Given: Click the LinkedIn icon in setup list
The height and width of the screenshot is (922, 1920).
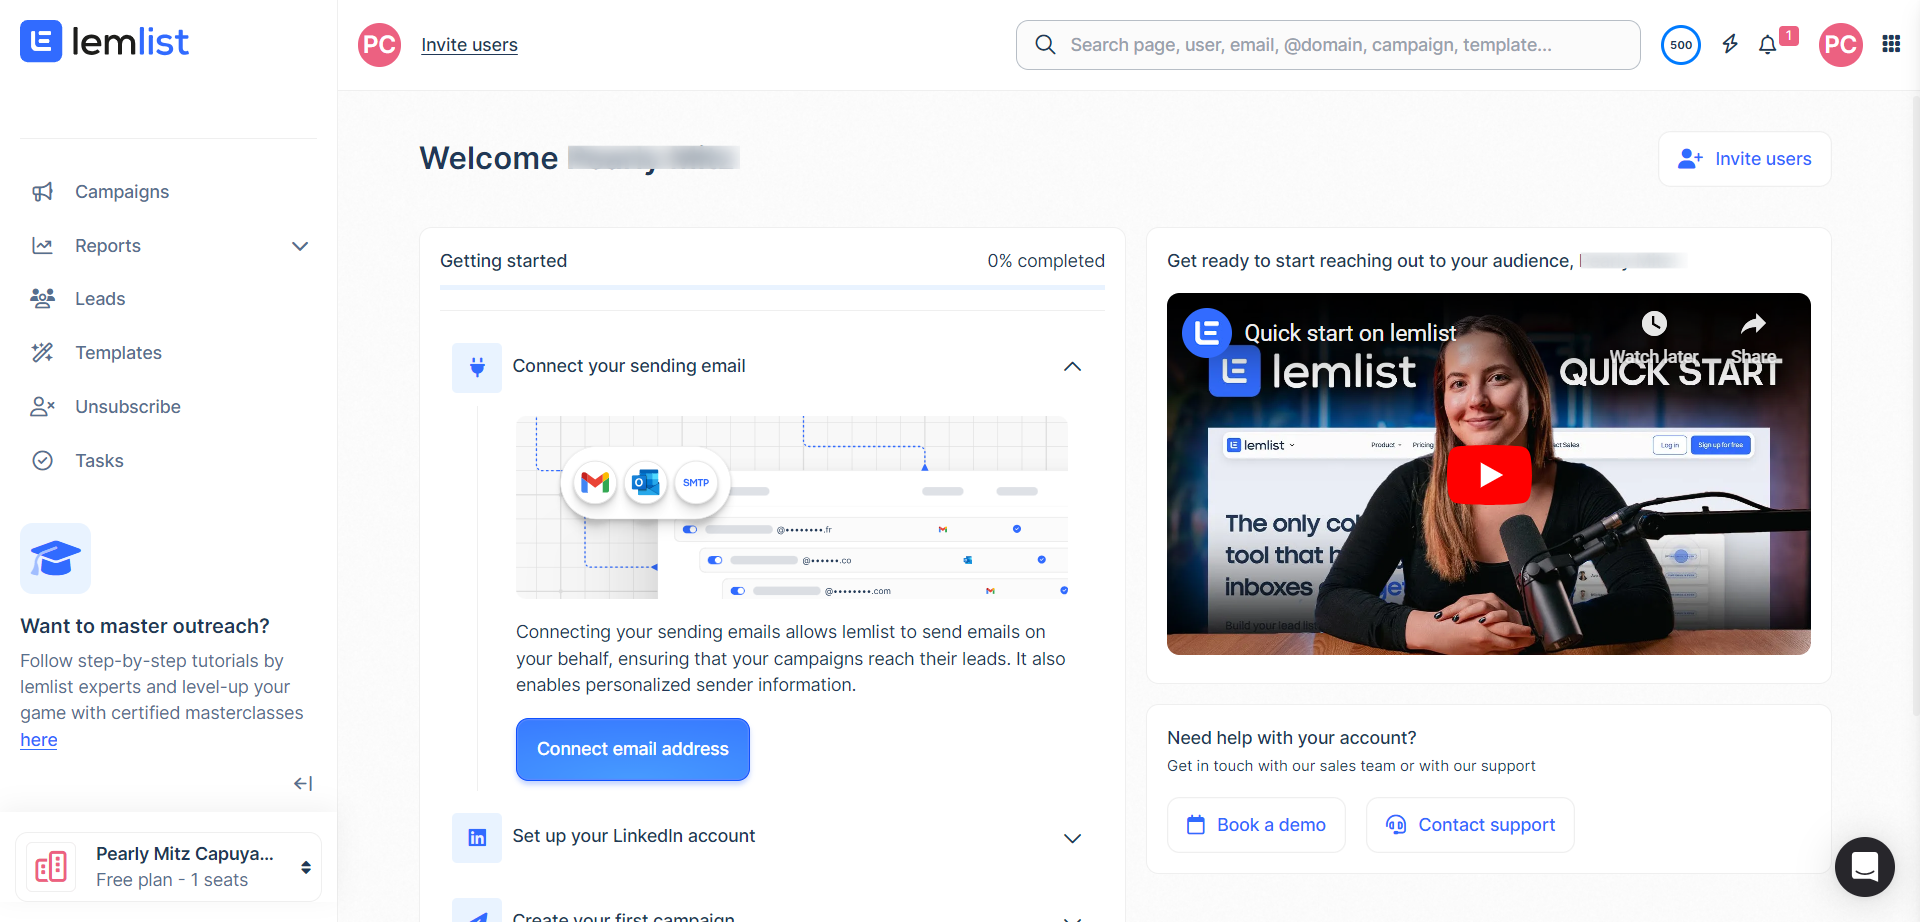Looking at the screenshot, I should click(477, 838).
